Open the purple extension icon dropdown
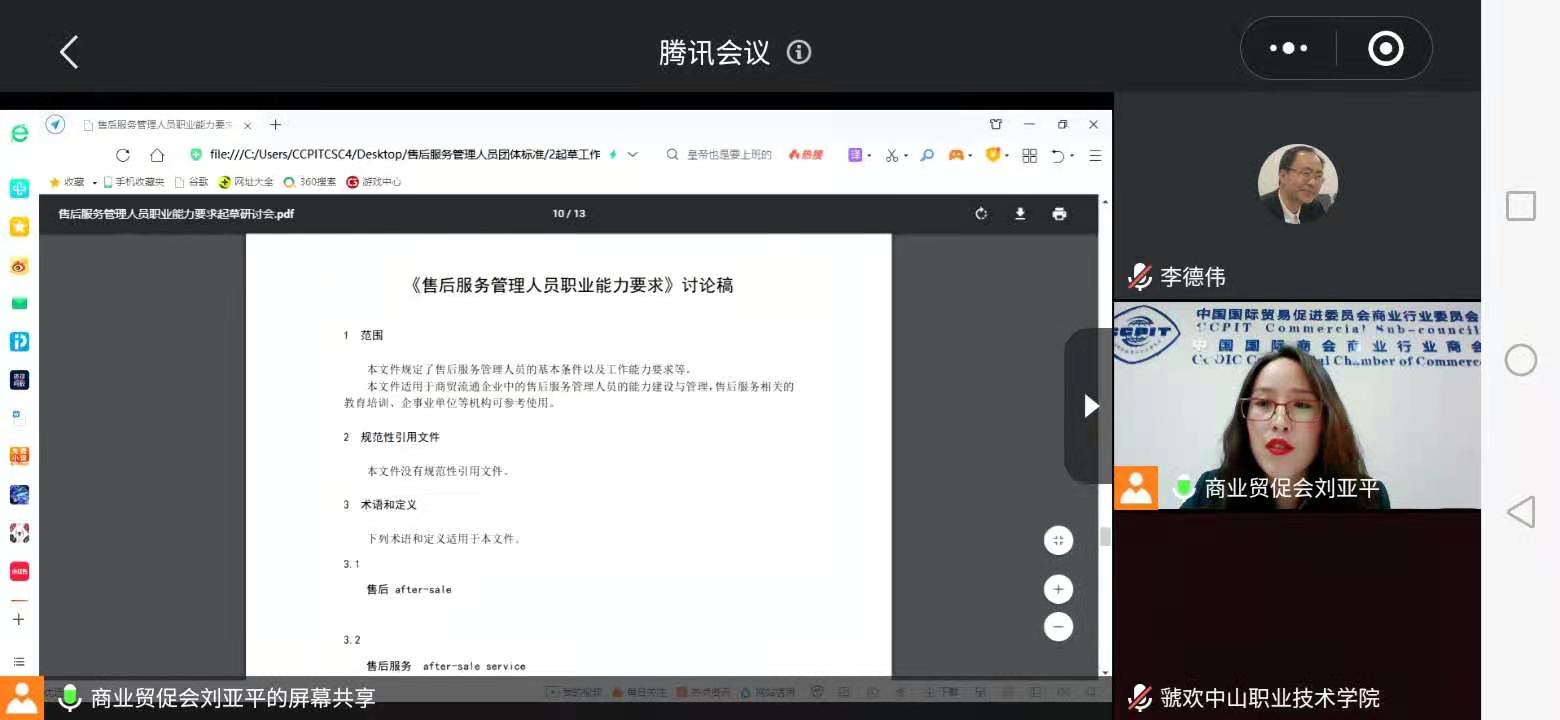This screenshot has width=1560, height=720. (x=859, y=155)
